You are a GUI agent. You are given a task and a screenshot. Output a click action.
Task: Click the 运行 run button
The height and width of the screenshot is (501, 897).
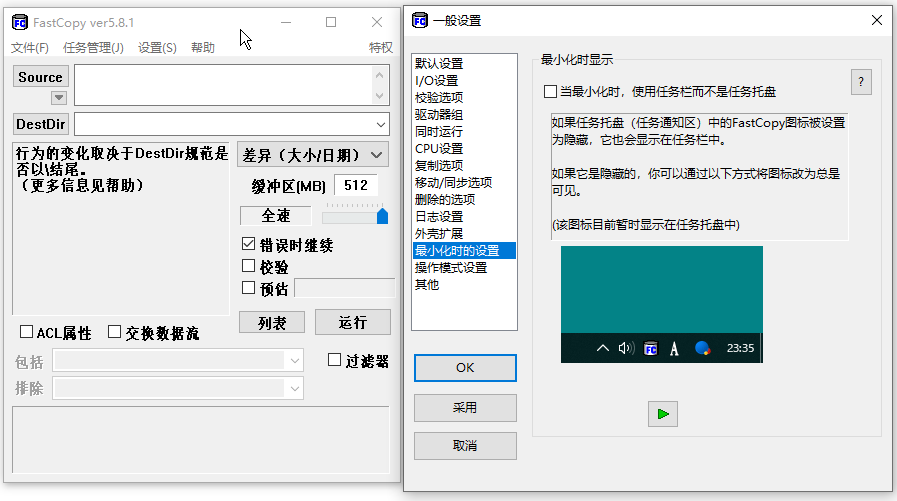tap(352, 323)
